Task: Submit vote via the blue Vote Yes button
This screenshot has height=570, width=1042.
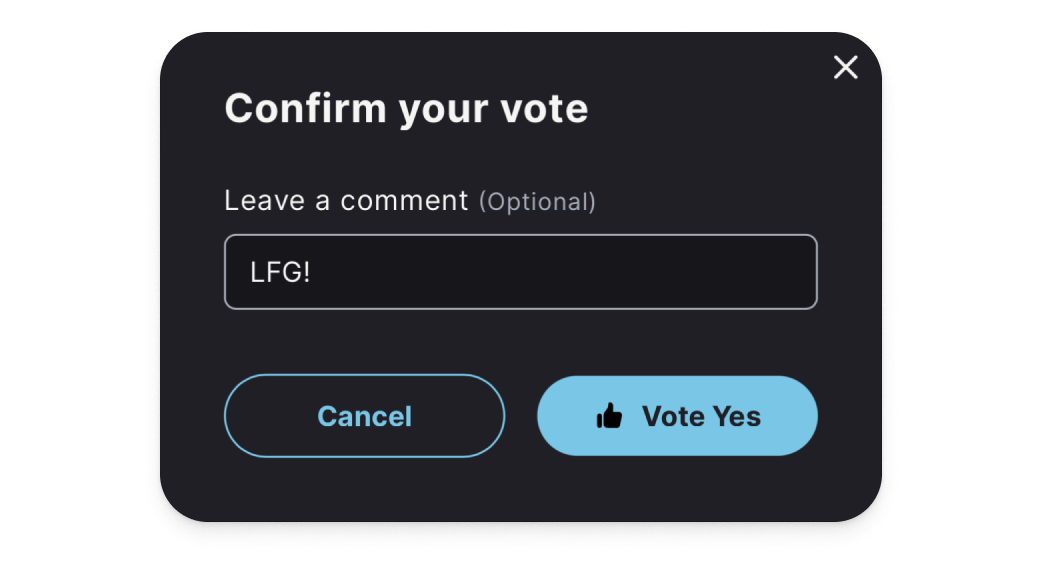Action: coord(677,416)
